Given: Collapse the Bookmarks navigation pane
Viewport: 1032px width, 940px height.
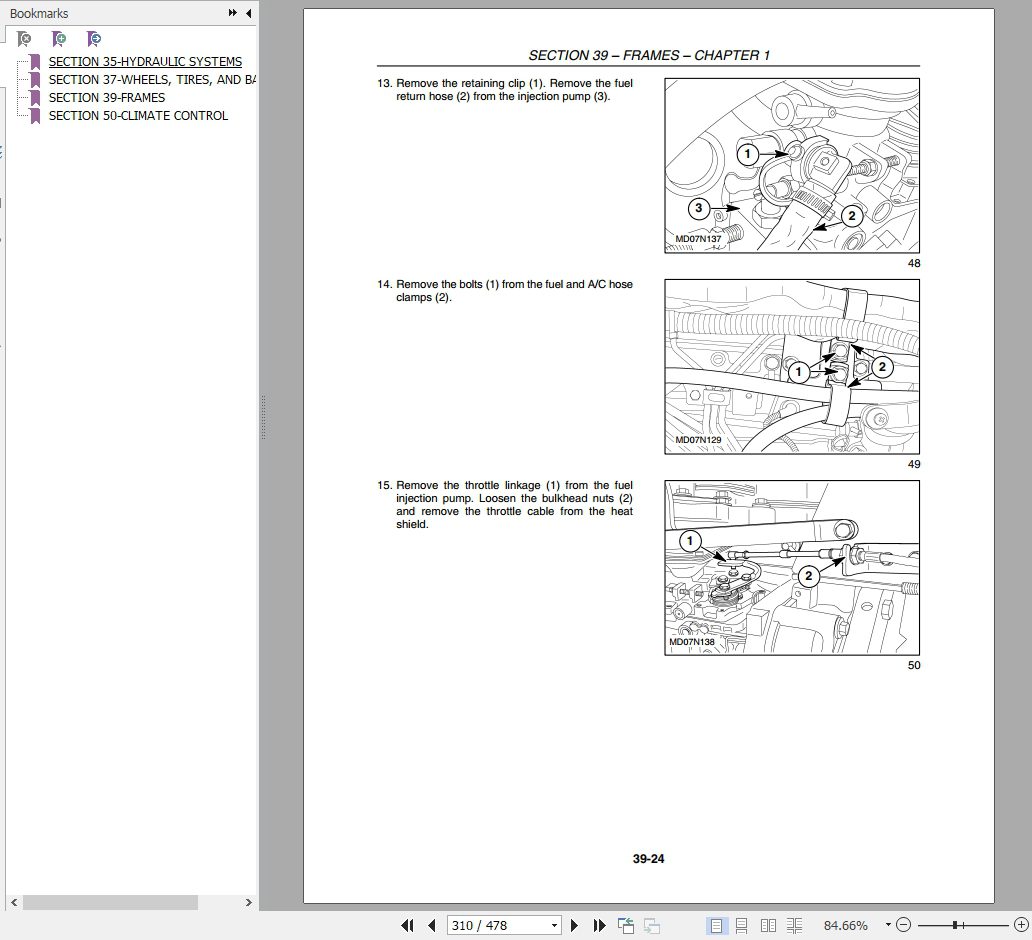Looking at the screenshot, I should point(248,13).
